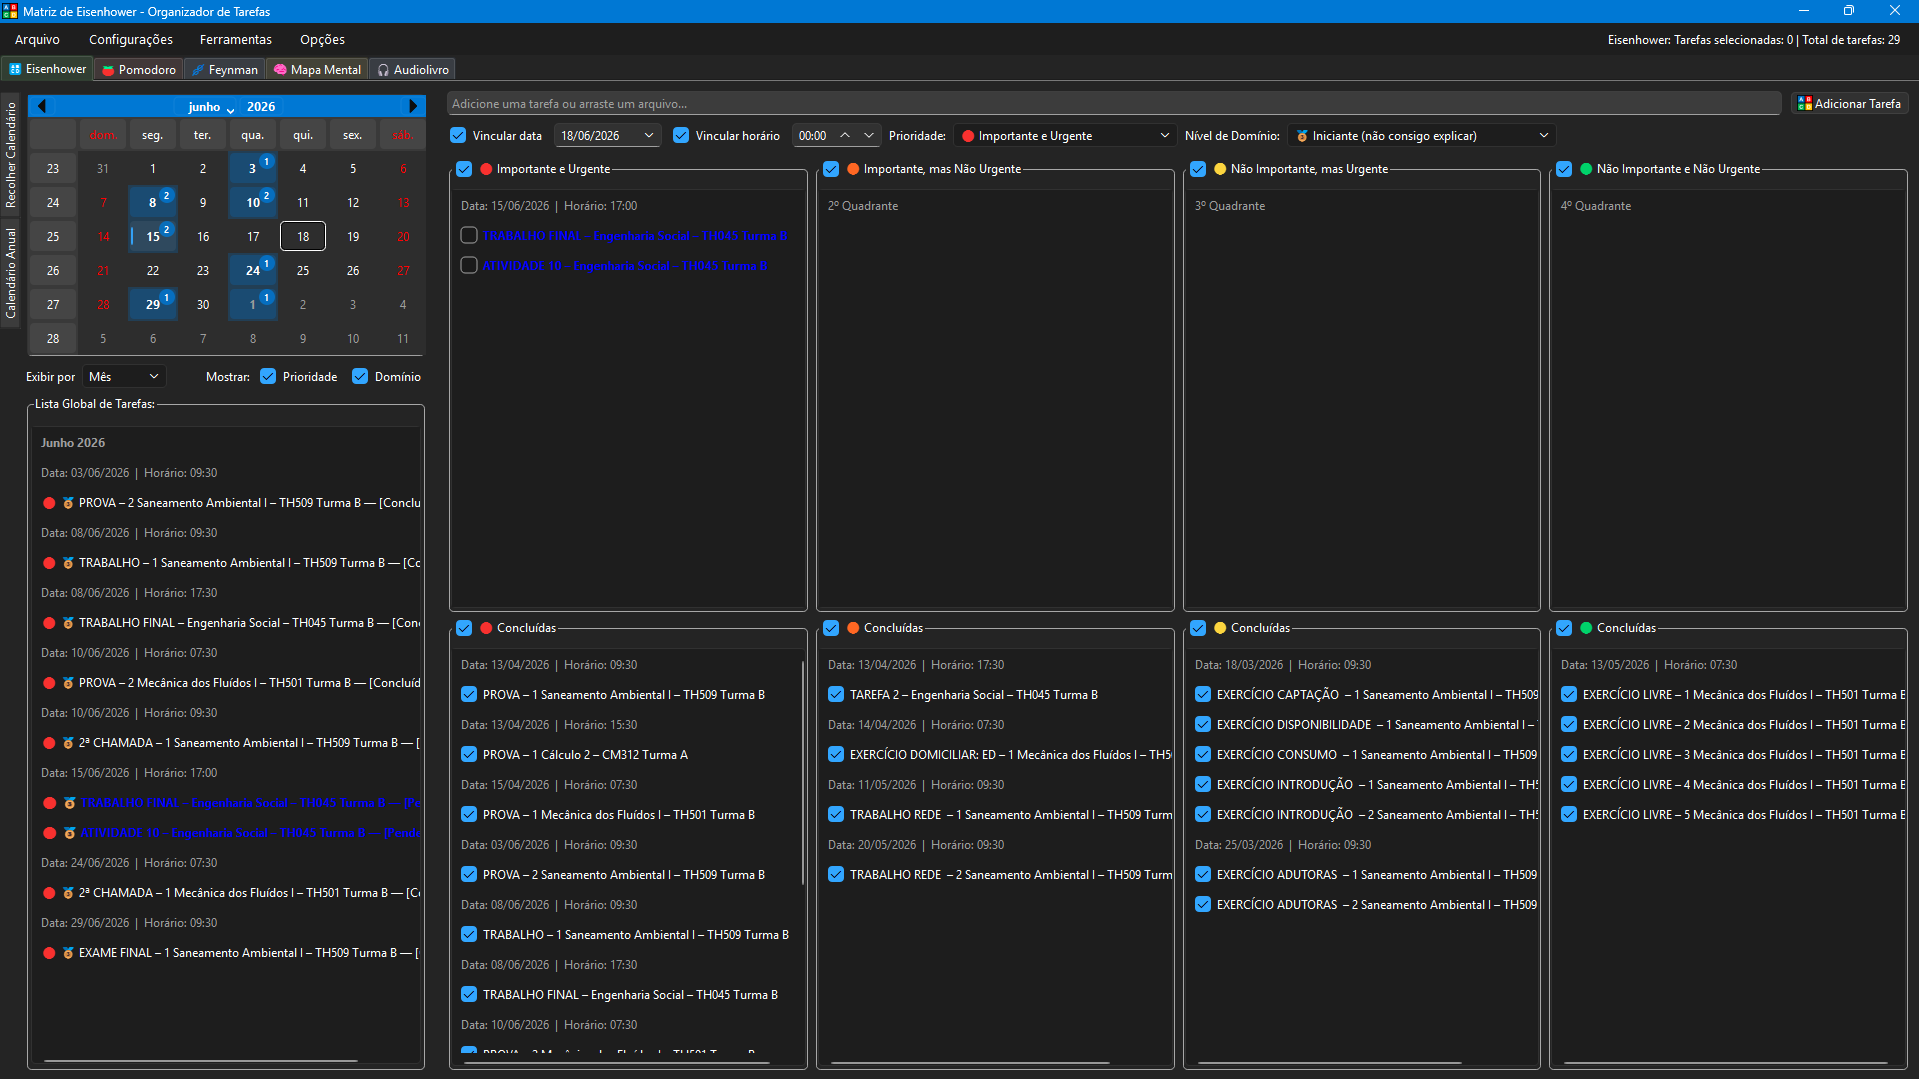Click the Audiolivro headphones icon

383,70
